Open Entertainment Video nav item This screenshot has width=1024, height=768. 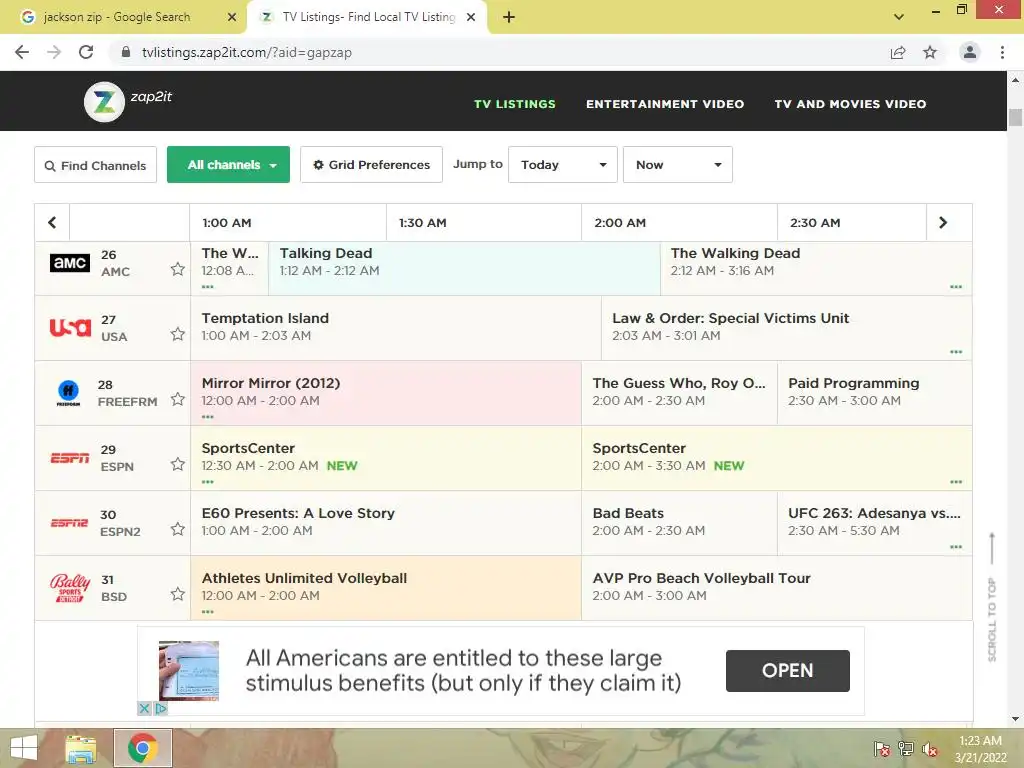665,104
